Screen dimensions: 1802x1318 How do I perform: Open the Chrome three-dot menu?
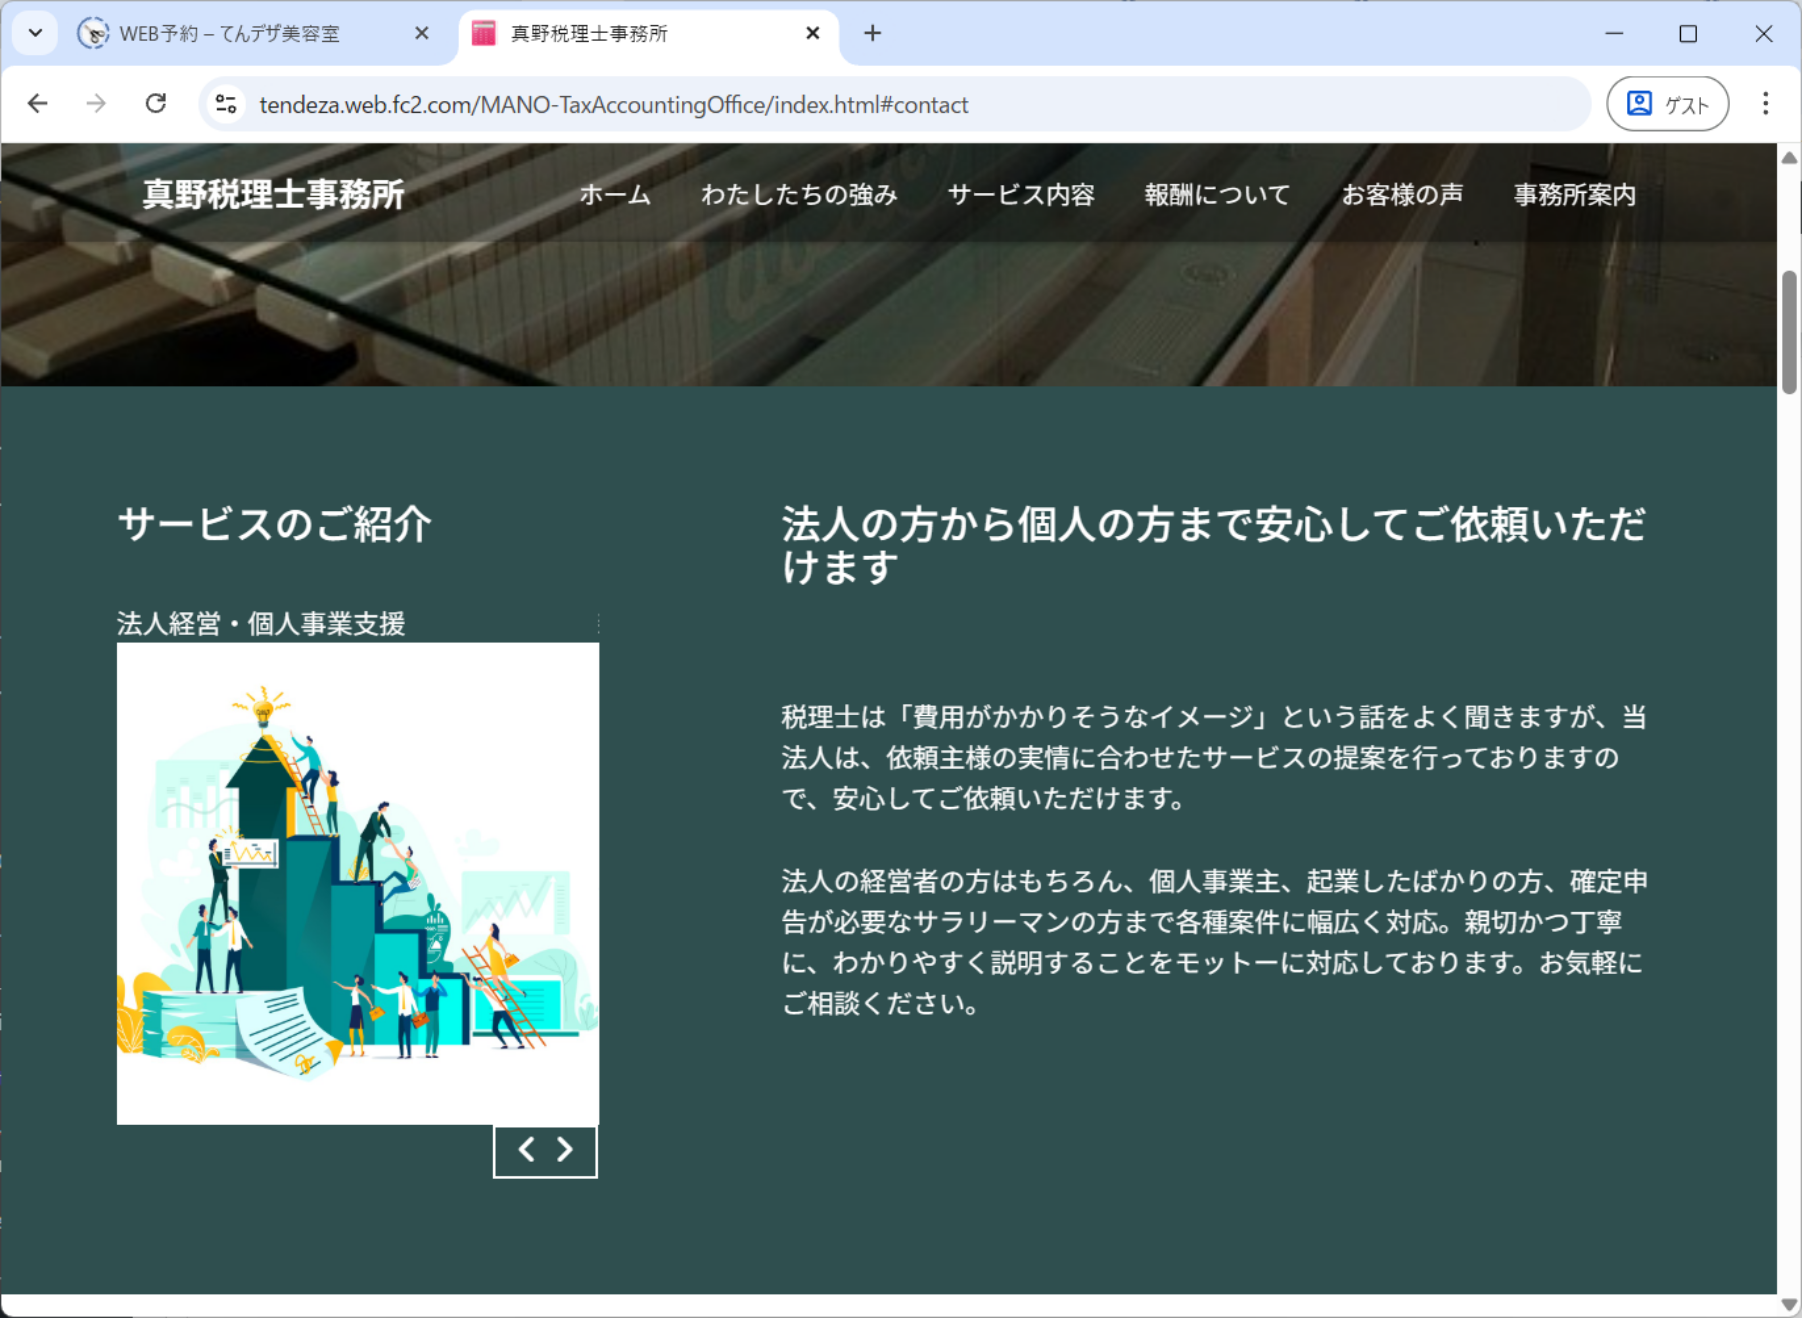[x=1765, y=104]
